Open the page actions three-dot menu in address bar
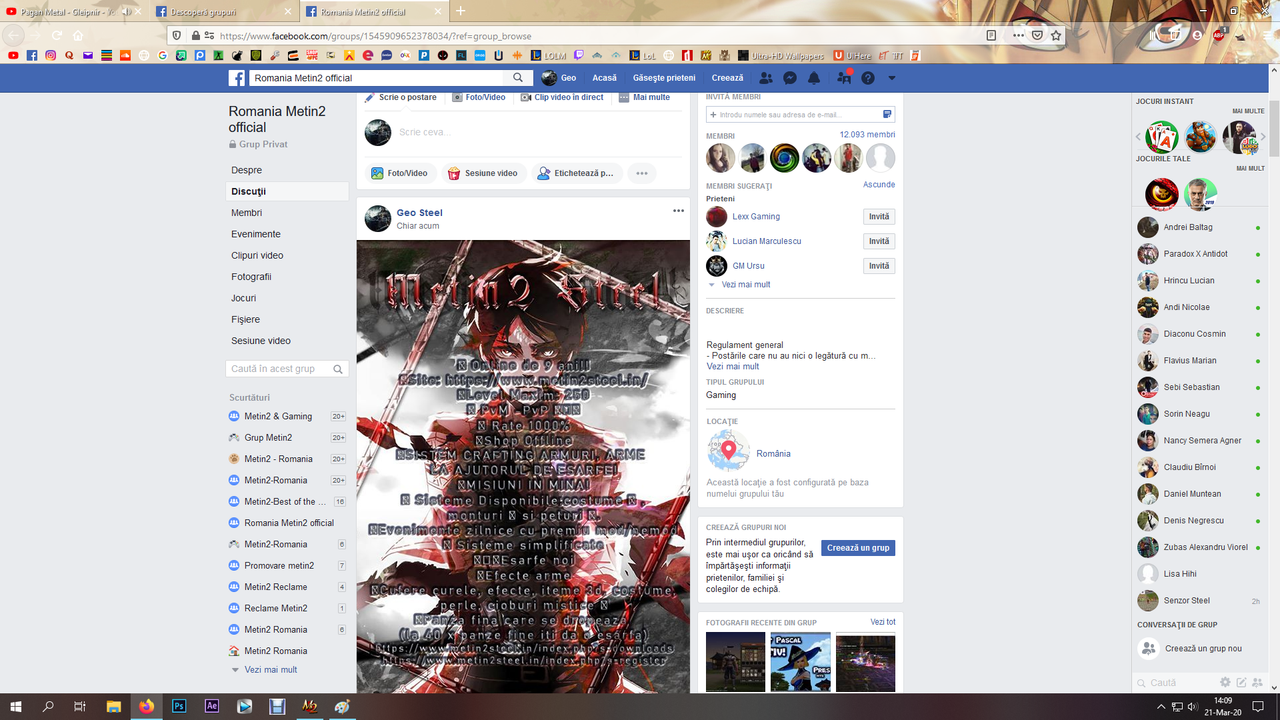The height and width of the screenshot is (720, 1280). 1018,35
